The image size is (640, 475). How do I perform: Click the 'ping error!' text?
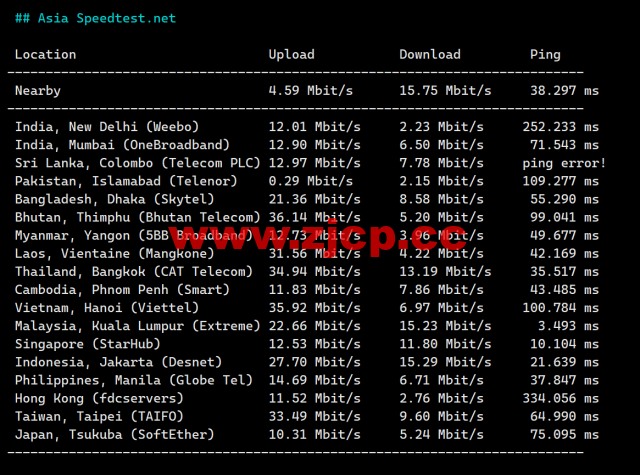point(564,163)
